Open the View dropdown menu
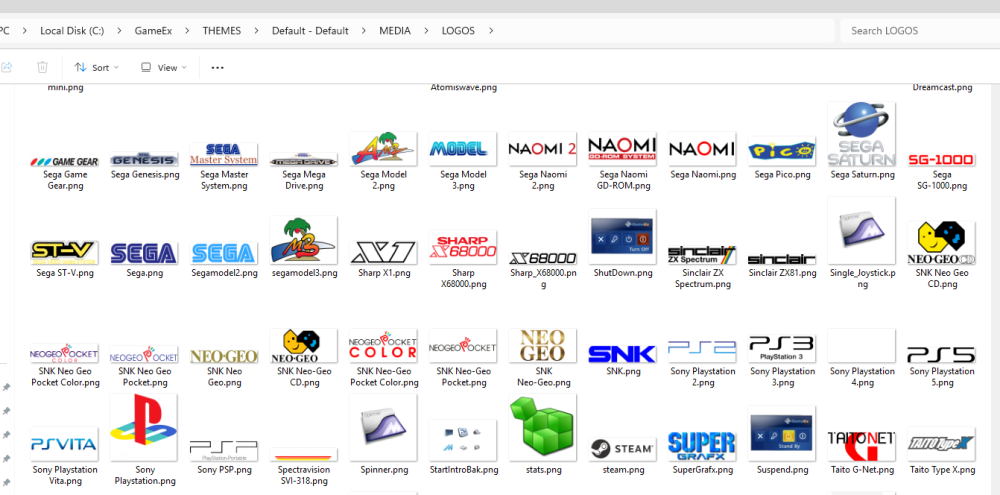 coord(164,67)
